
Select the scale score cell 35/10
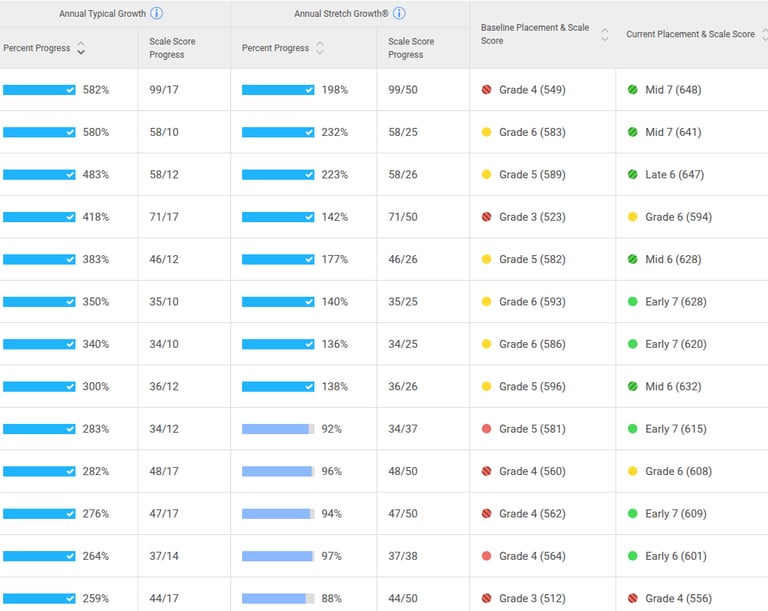(x=164, y=301)
